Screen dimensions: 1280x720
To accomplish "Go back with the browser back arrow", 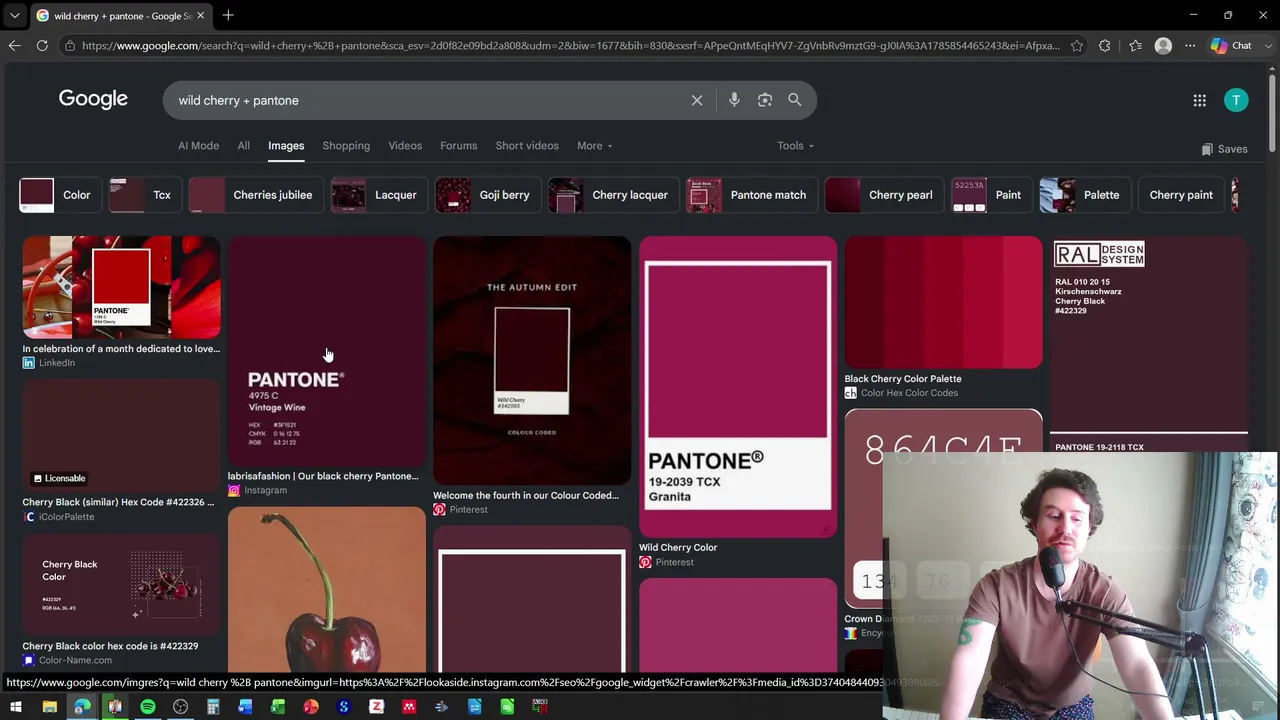I will 14,45.
